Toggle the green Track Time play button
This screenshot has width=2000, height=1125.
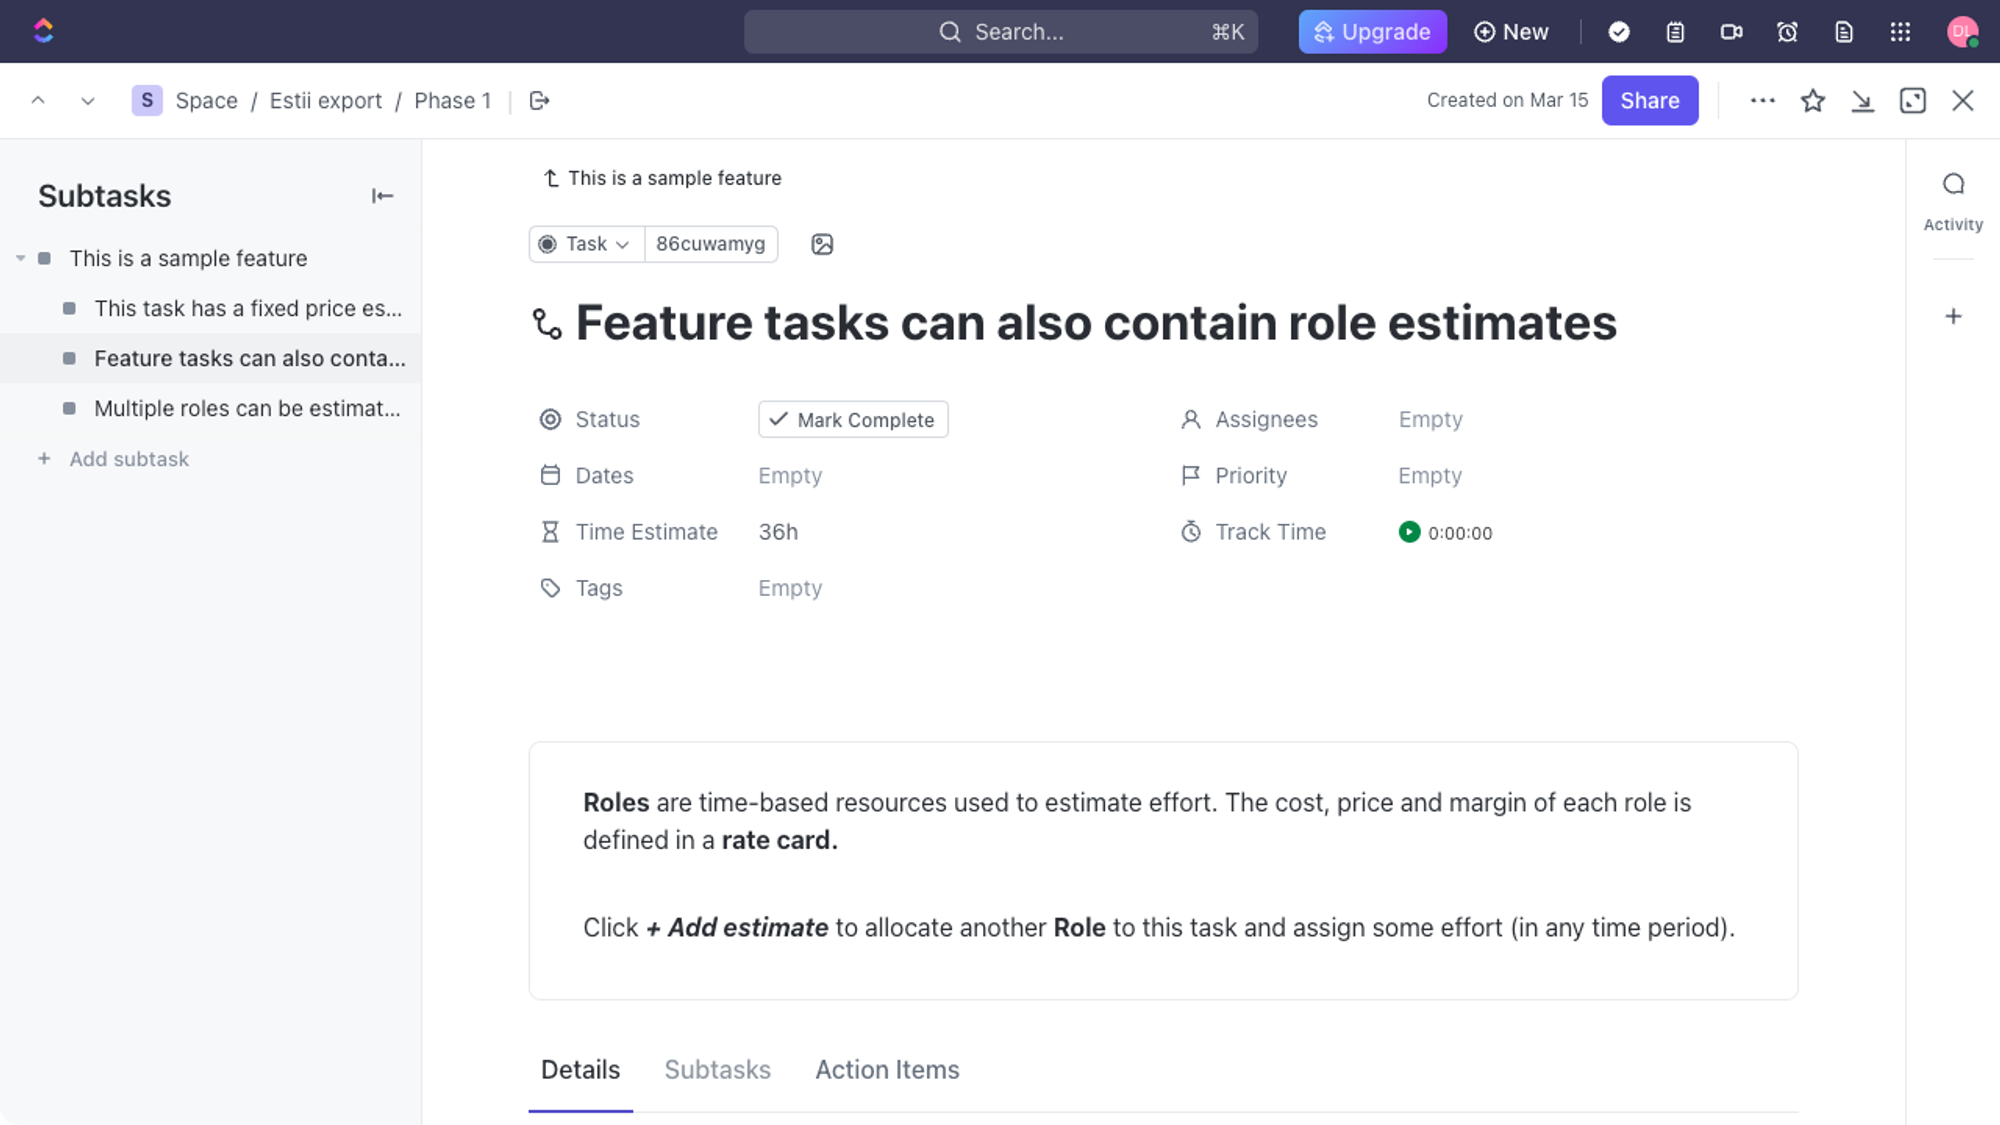(1408, 533)
